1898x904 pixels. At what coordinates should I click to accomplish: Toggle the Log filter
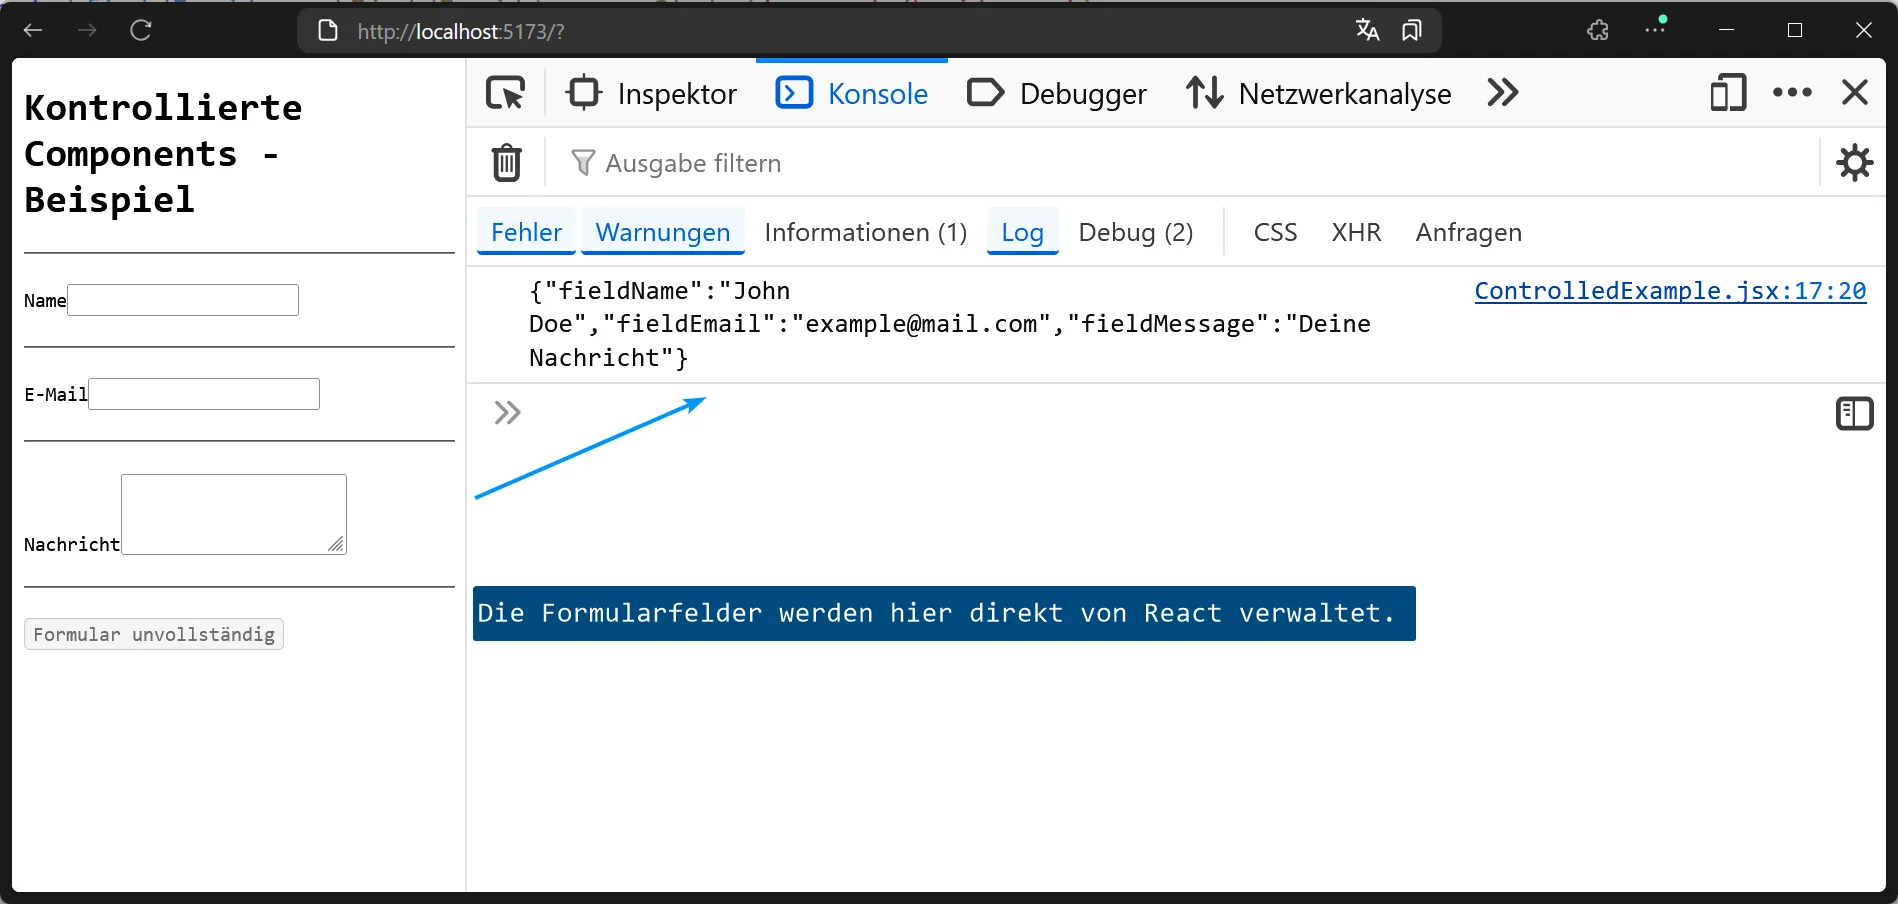1023,232
